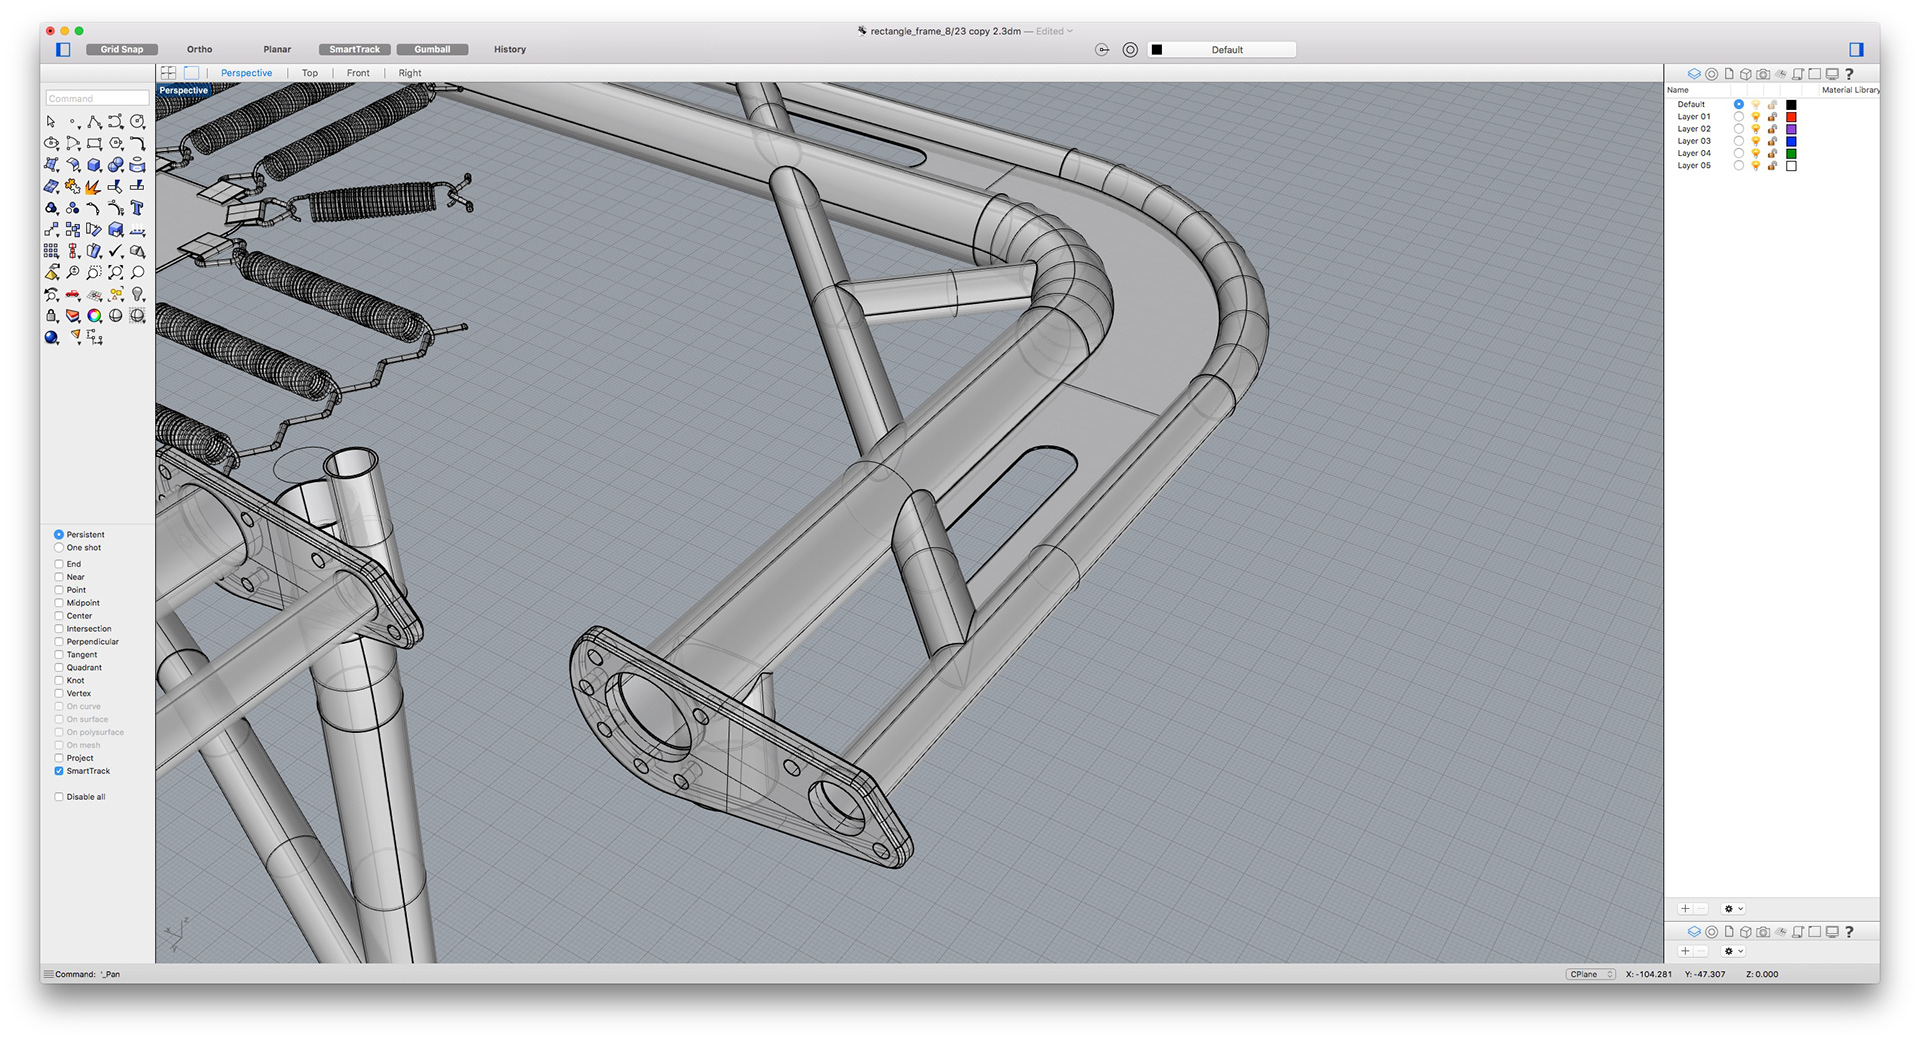Screen dimensions: 1920x1041
Task: Choose the Polyline tool
Action: [x=94, y=122]
